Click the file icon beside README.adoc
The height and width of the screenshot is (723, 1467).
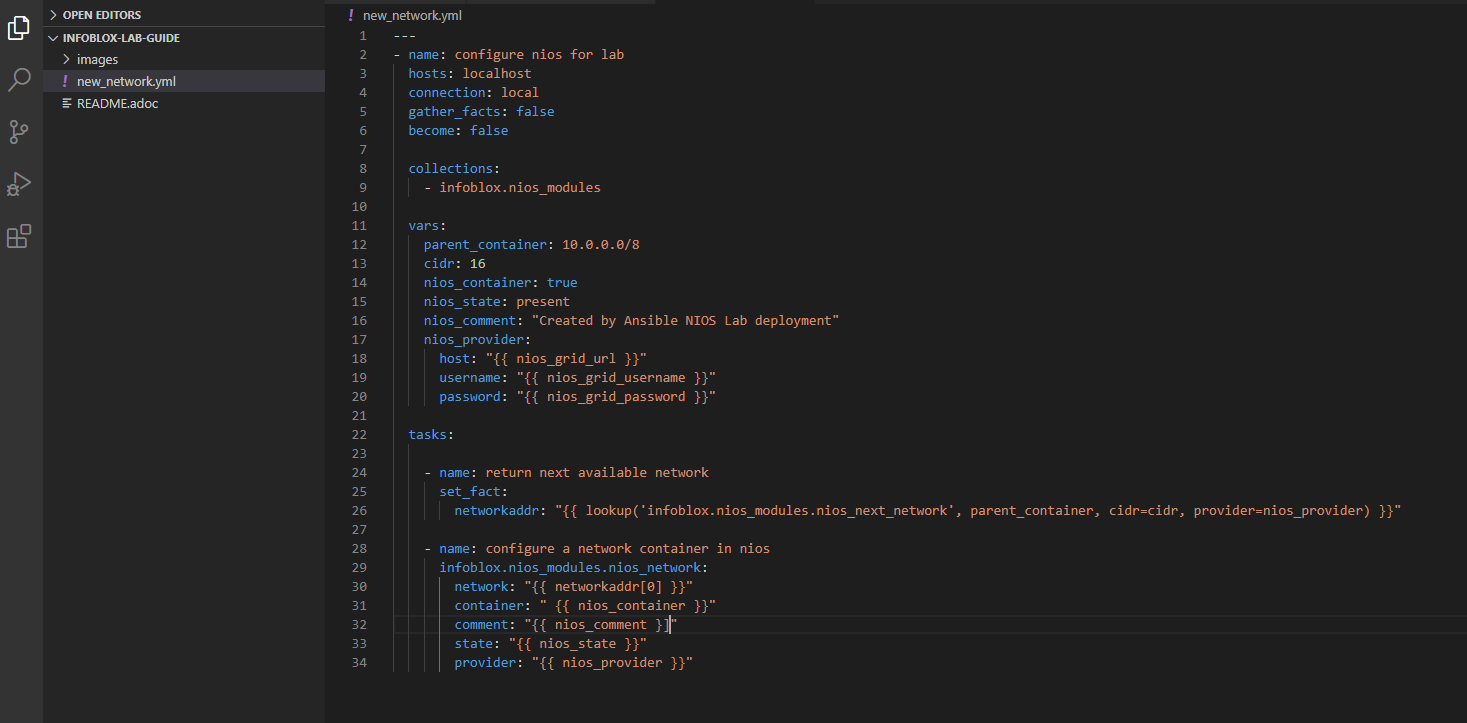pos(66,103)
